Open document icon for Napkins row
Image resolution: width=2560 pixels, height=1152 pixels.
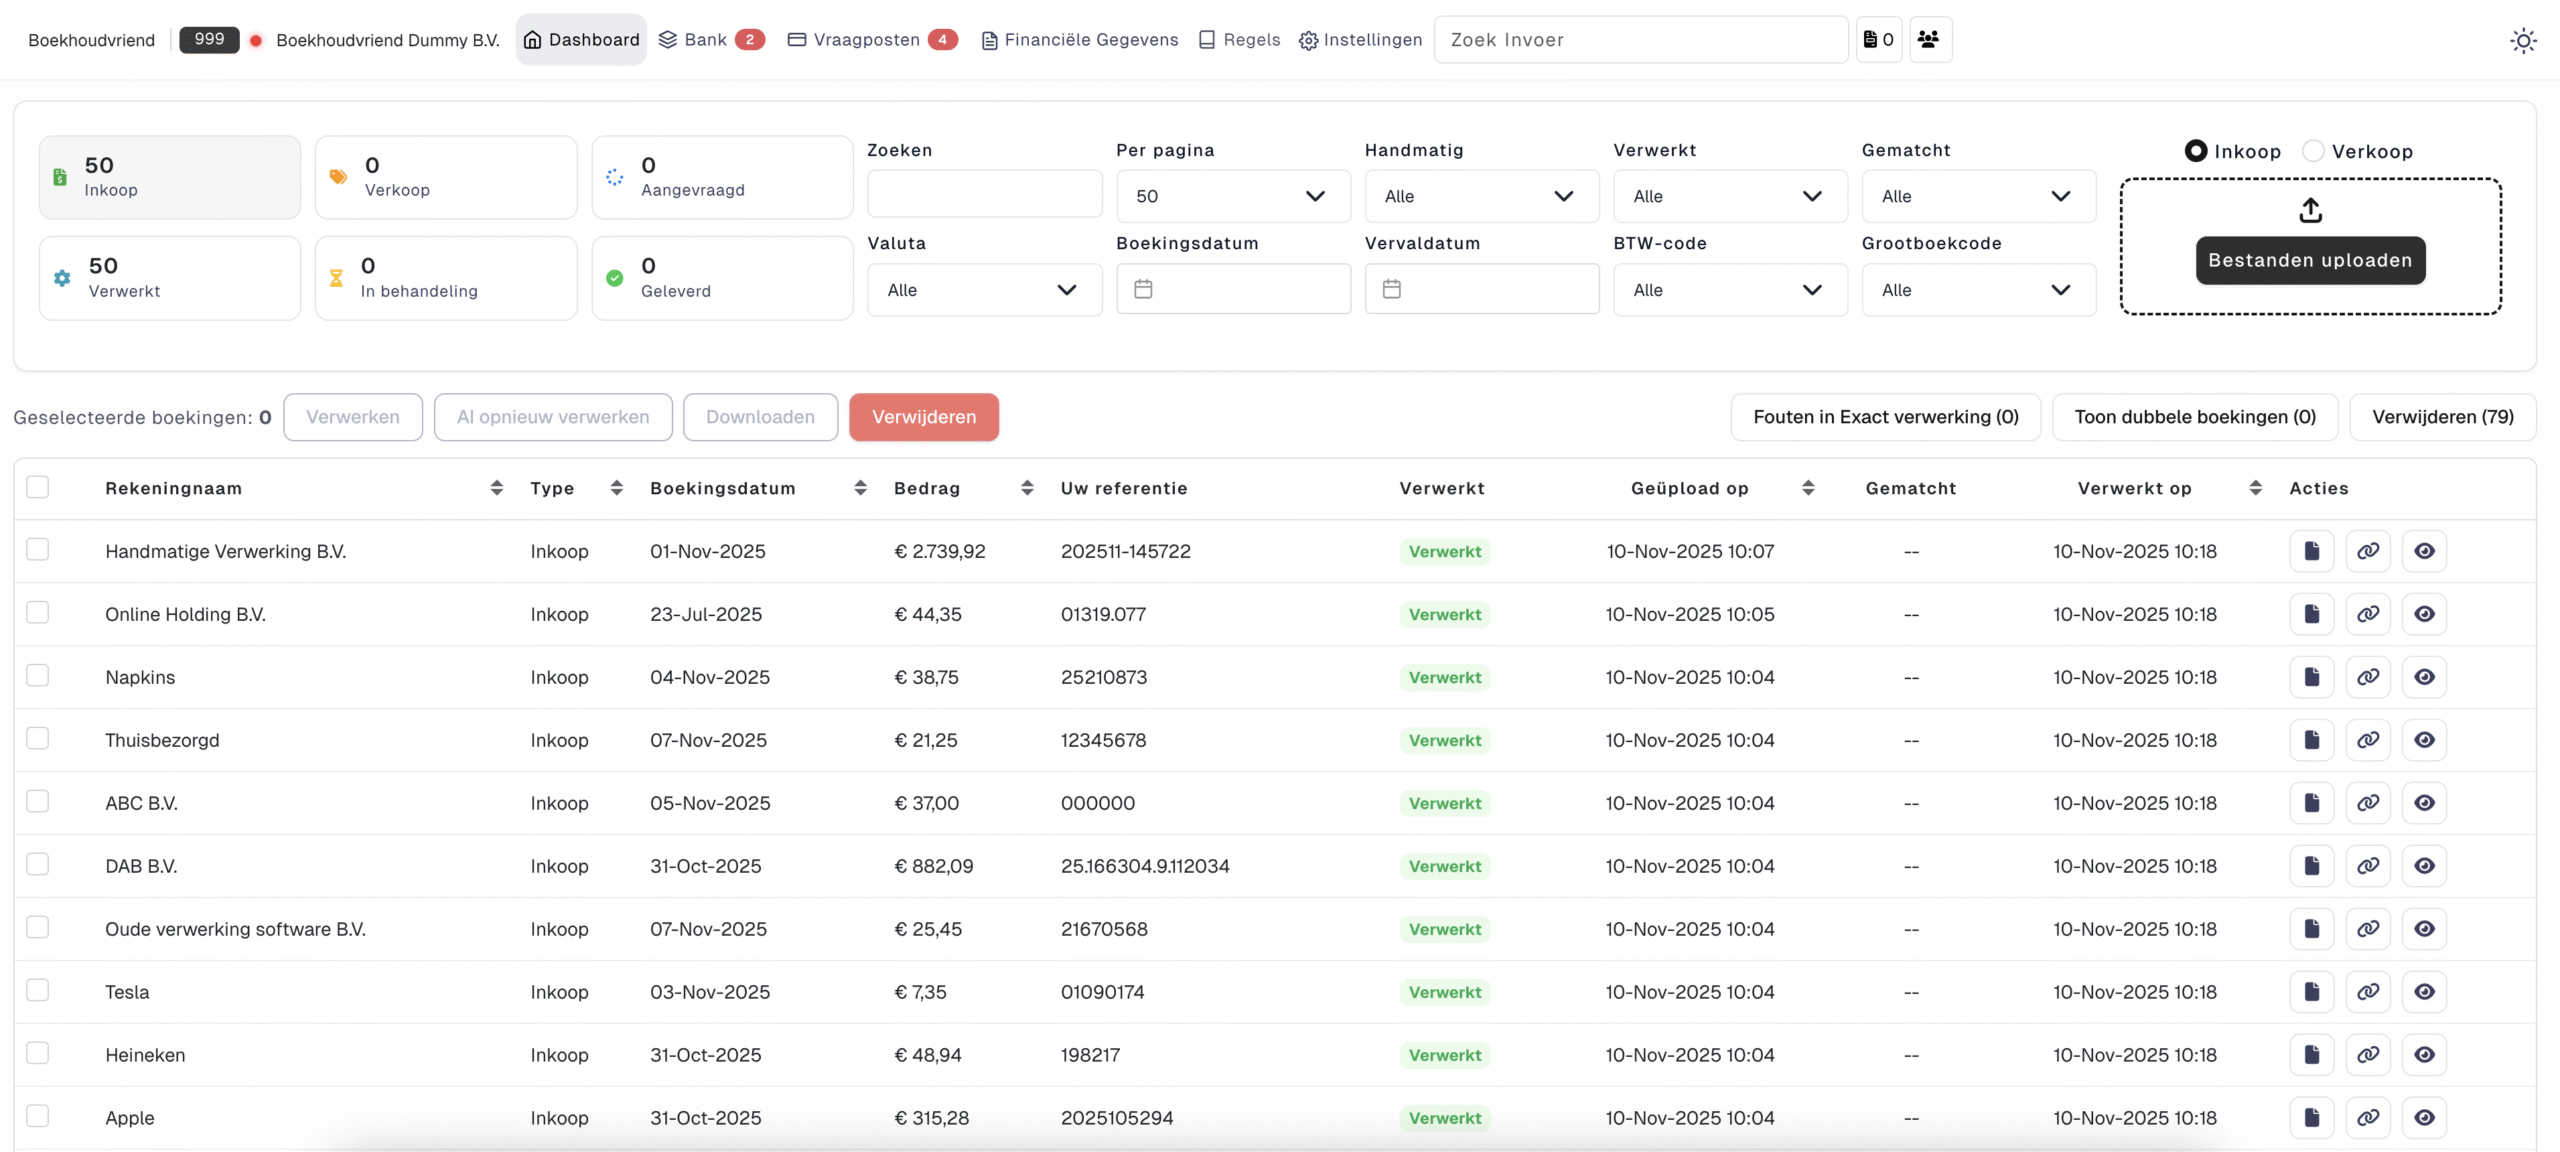coord(2311,677)
